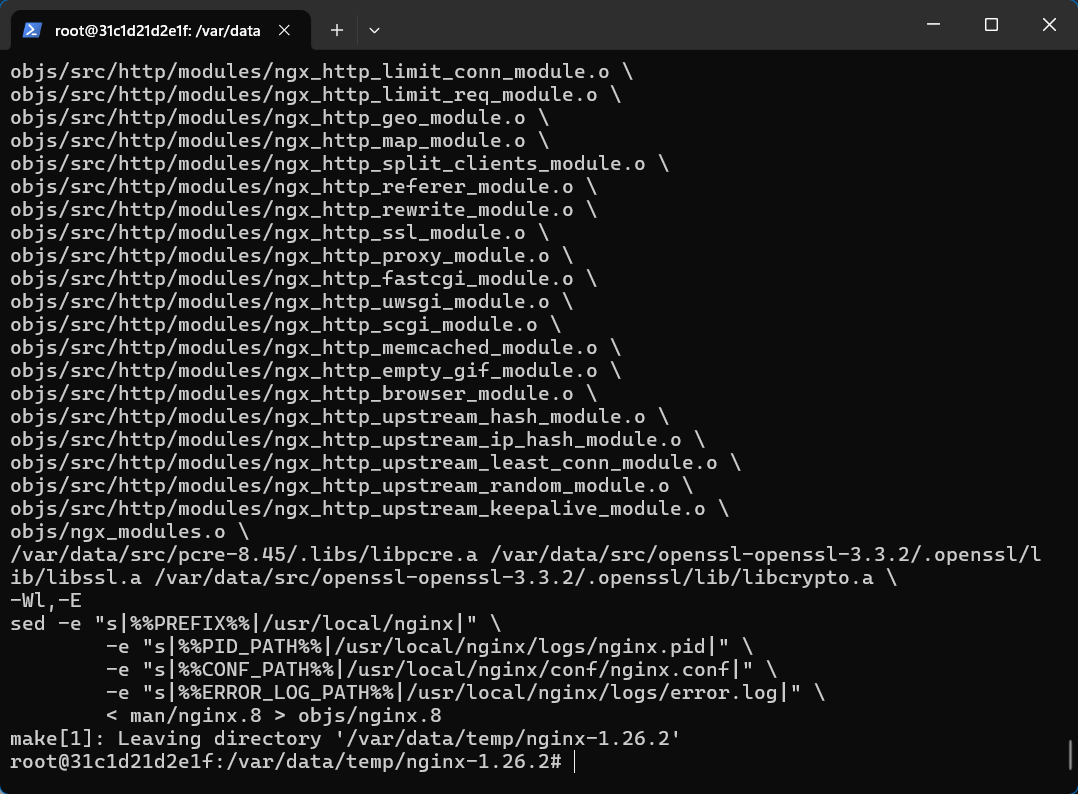Click the ngx_http_upstream_ip_hash_module.o line
Viewport: 1078px width, 794px height.
pos(358,440)
